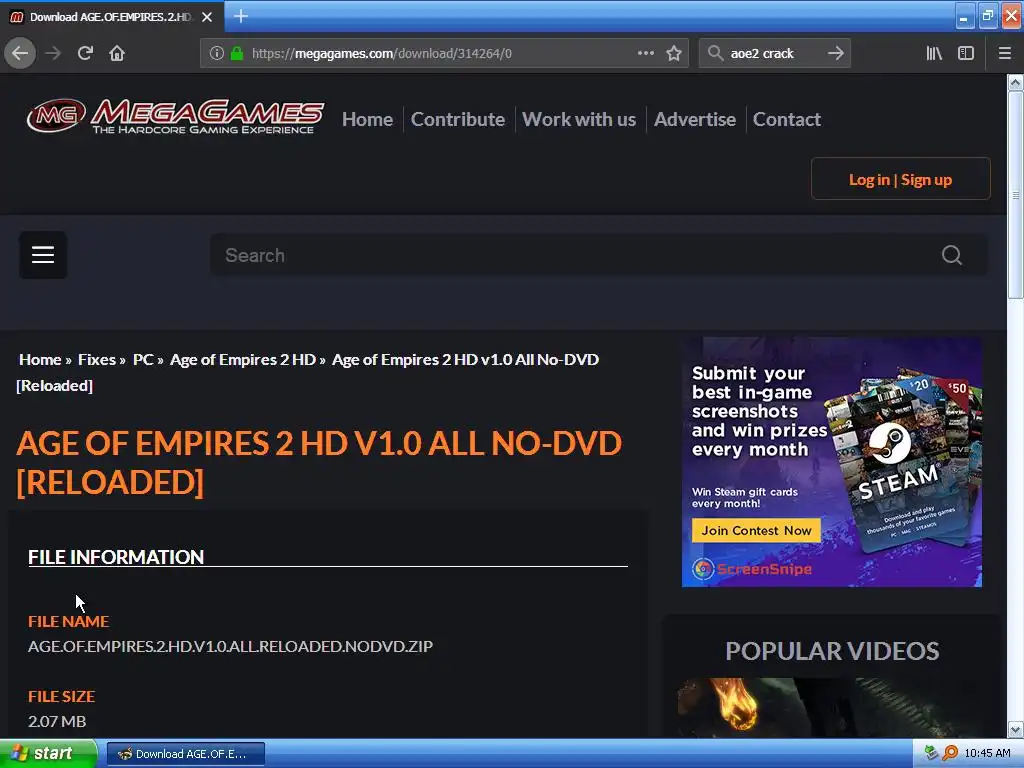The height and width of the screenshot is (768, 1024).
Task: Click the POPULAR VIDEOS heading
Action: click(832, 651)
